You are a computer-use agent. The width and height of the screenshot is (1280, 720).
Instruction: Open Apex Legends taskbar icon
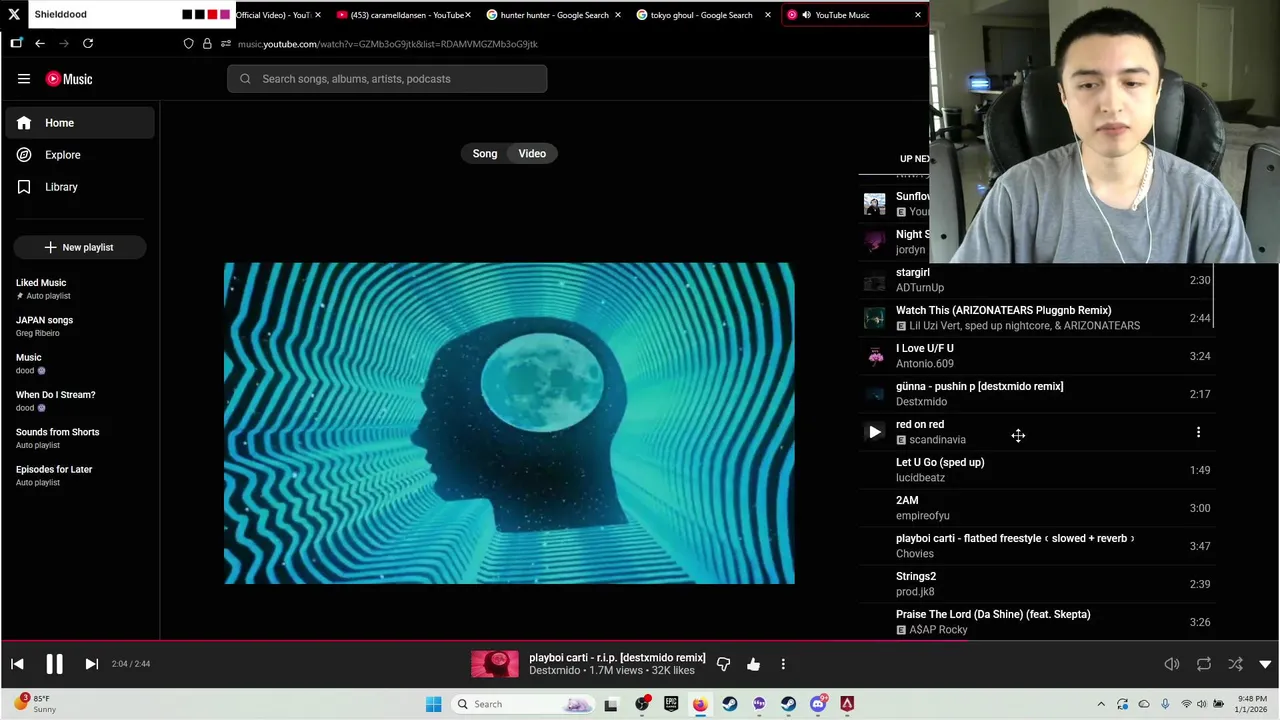[847, 704]
